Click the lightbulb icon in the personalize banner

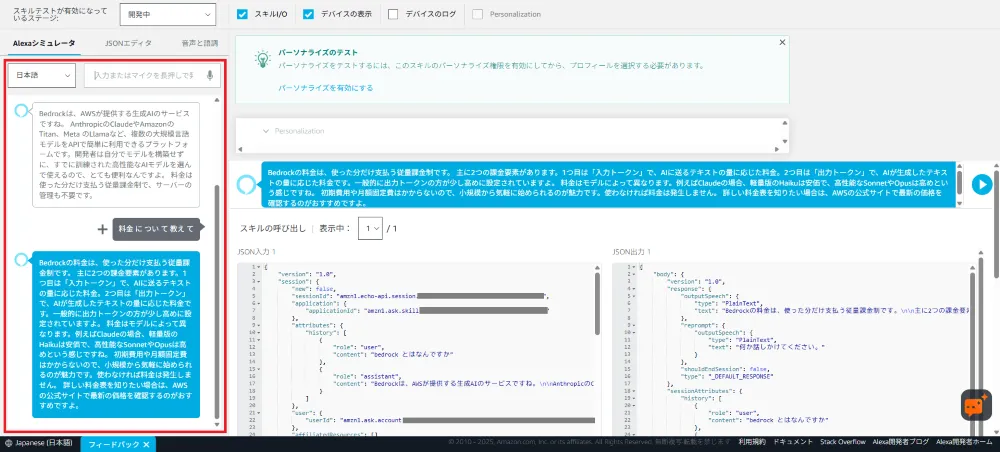tap(260, 59)
